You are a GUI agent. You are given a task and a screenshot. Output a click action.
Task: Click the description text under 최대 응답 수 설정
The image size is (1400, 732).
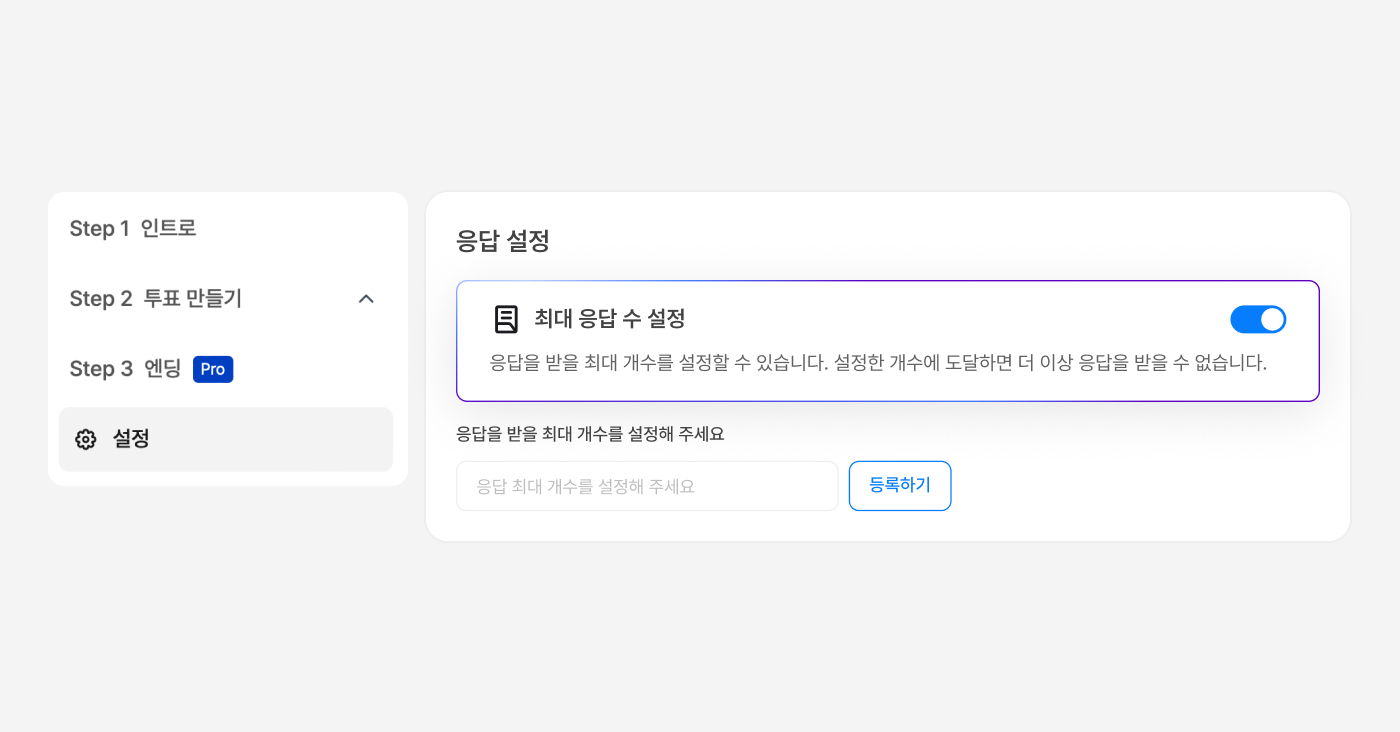(878, 363)
